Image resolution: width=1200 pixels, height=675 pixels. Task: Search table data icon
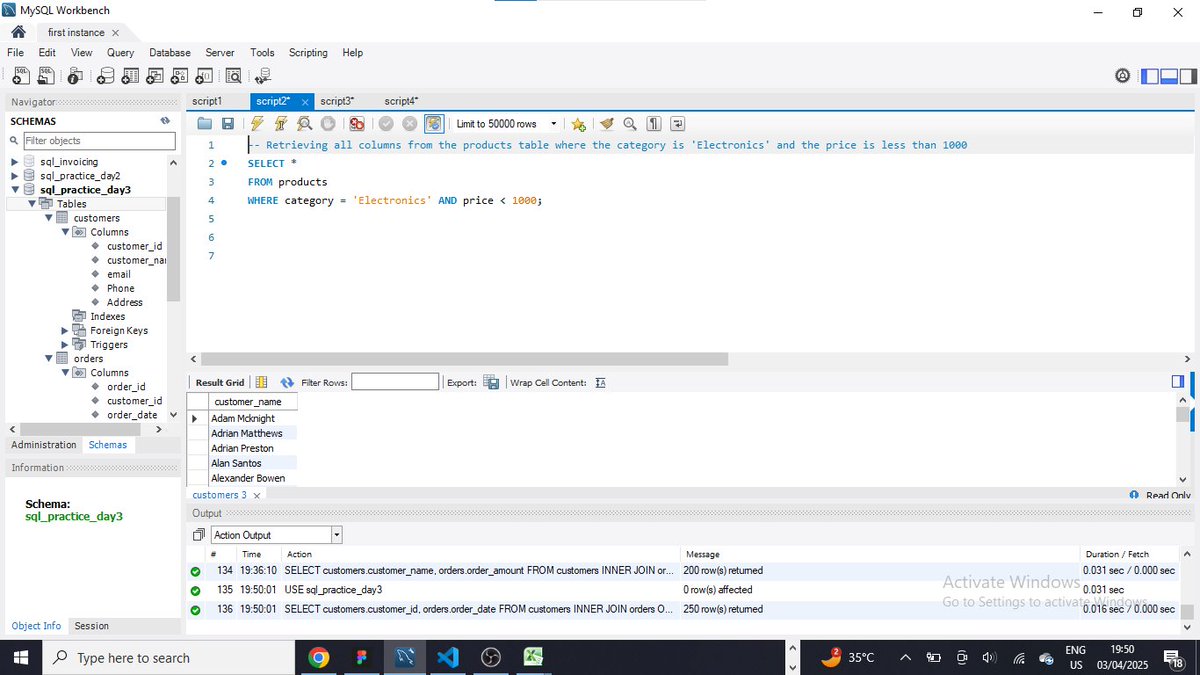[x=233, y=75]
